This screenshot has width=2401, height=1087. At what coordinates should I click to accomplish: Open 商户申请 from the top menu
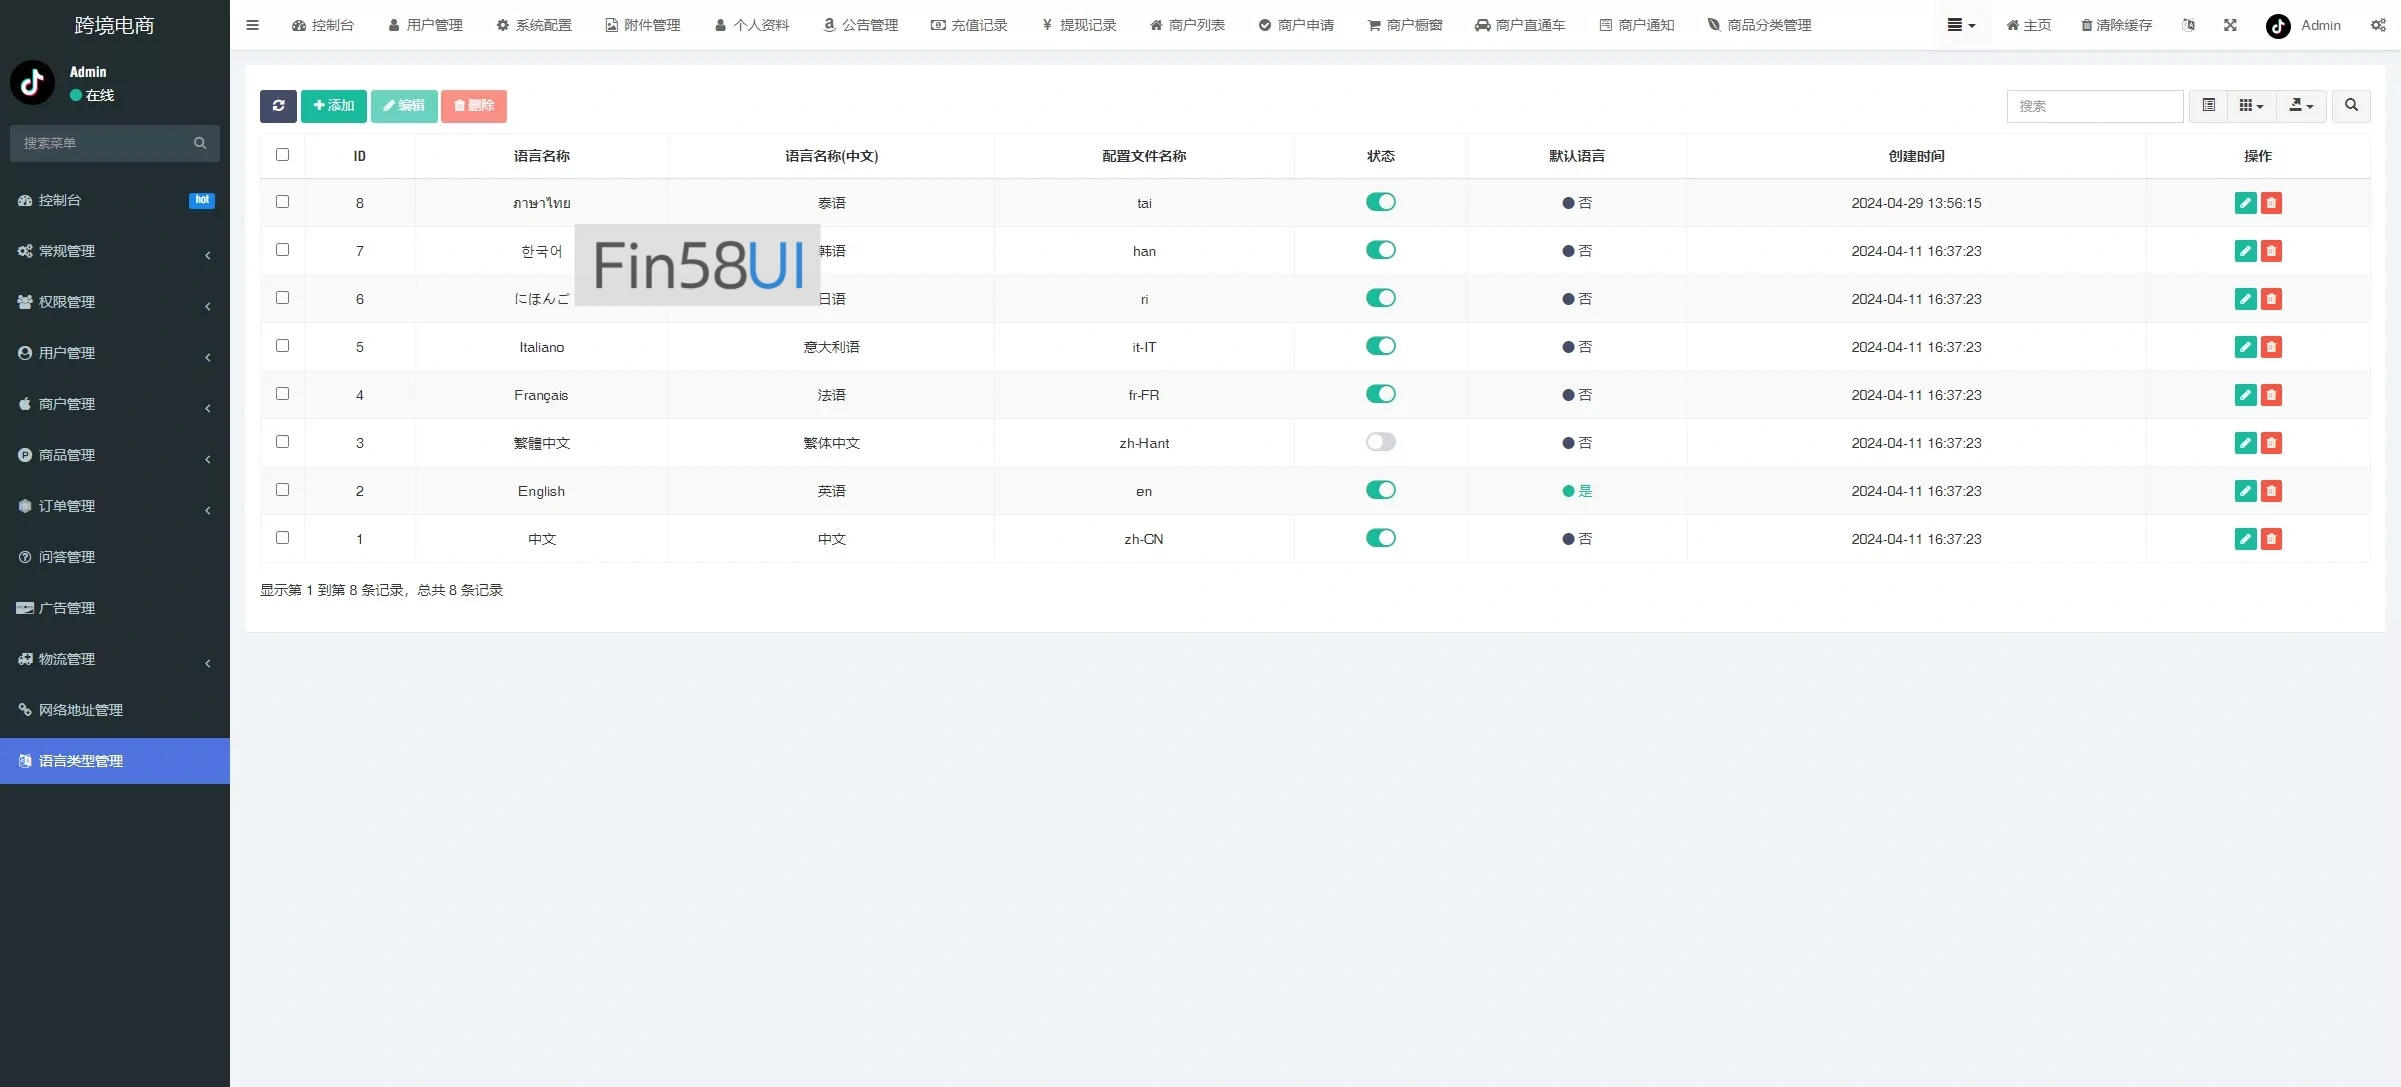point(1297,25)
